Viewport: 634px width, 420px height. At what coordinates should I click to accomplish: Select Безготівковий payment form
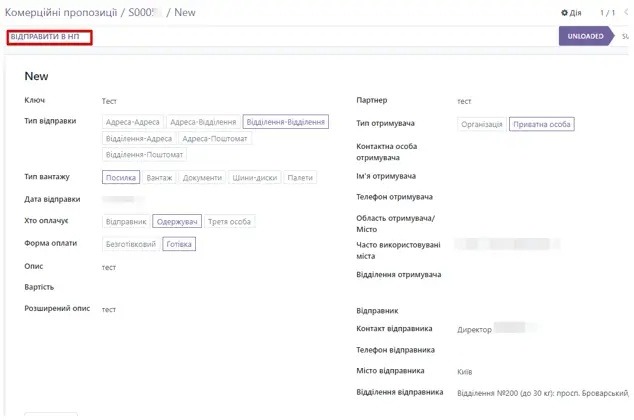click(x=131, y=243)
